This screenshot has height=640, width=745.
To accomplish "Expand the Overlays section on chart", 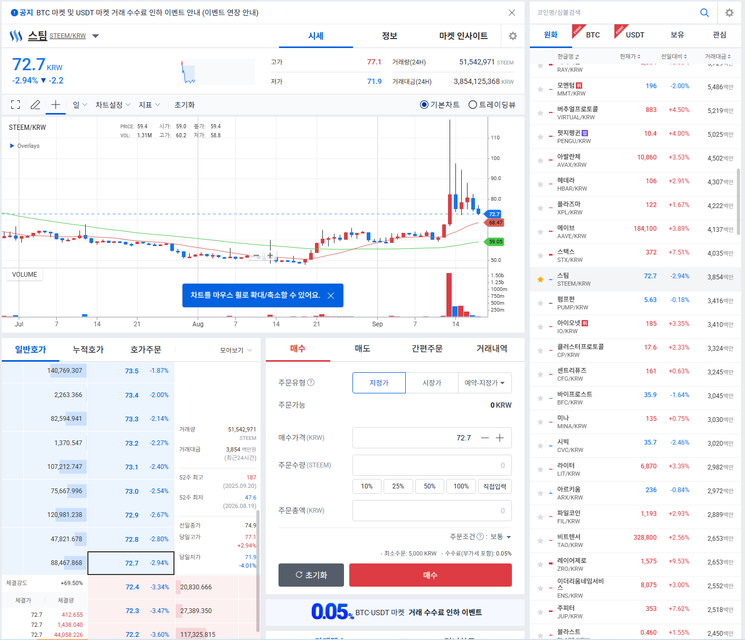I will click(25, 146).
